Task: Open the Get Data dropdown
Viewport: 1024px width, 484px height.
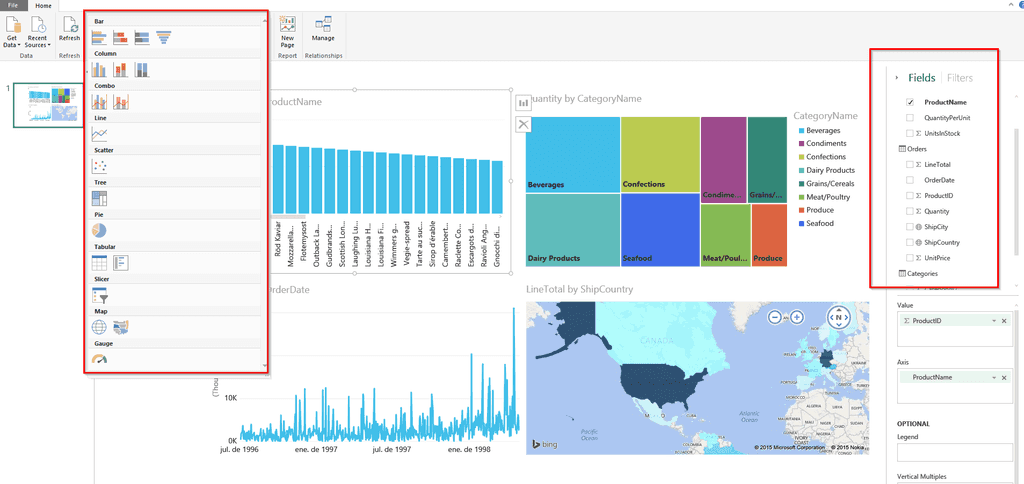Action: click(13, 33)
